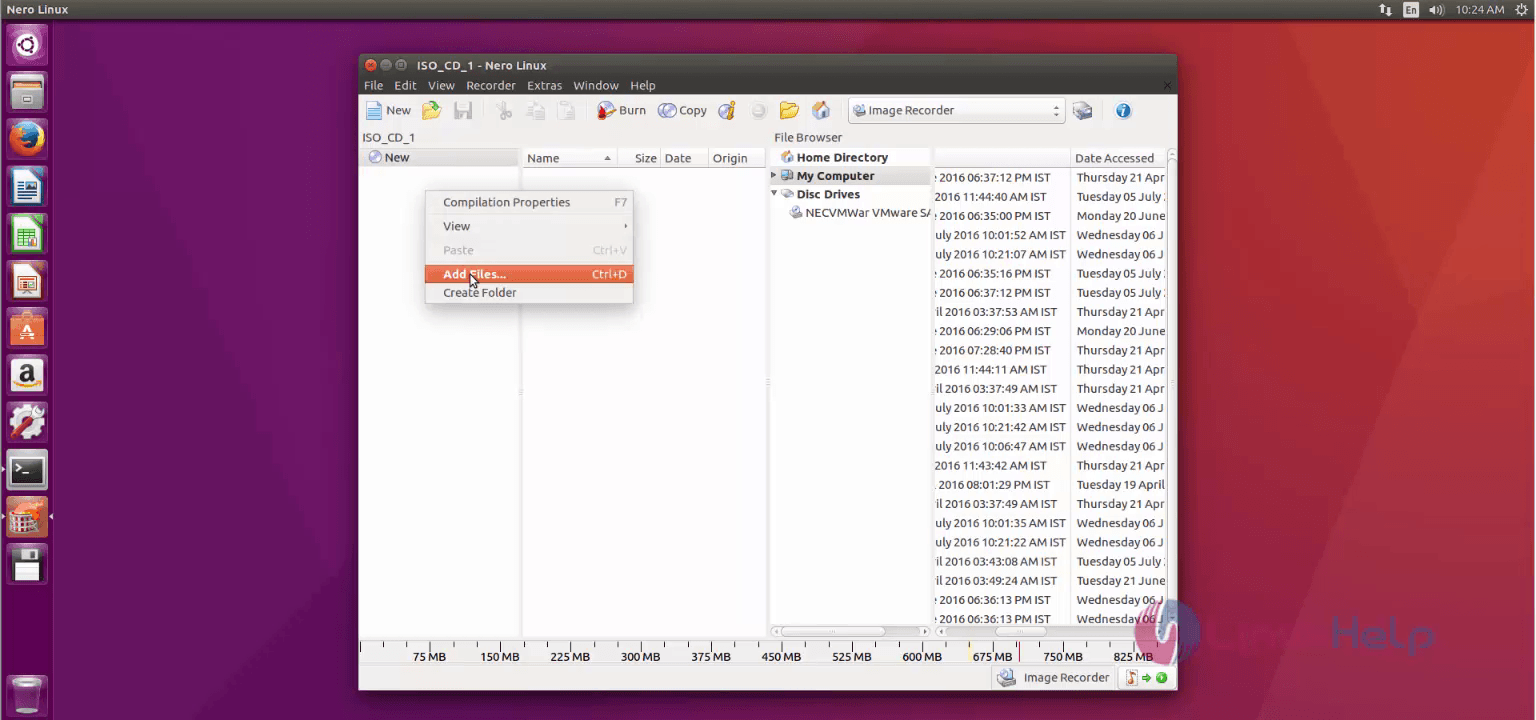Click the Burn button in toolbar

click(x=622, y=111)
